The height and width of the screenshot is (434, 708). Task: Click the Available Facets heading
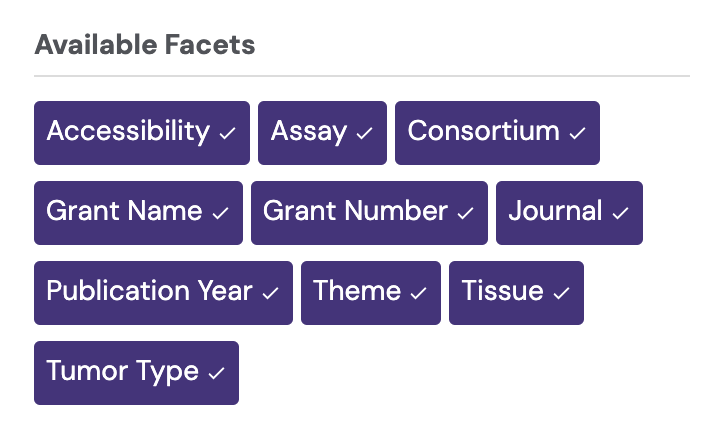pyautogui.click(x=144, y=45)
